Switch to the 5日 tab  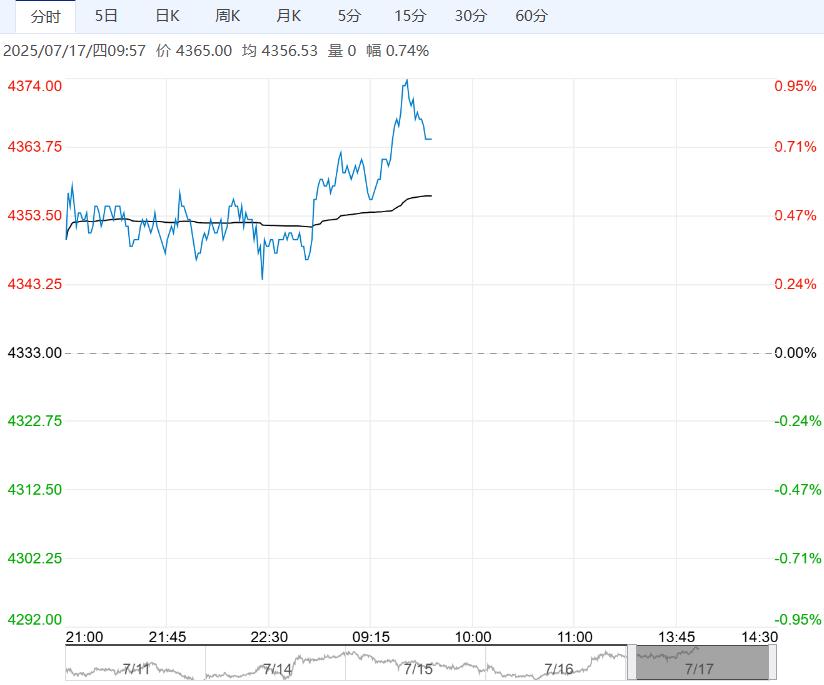coord(106,16)
